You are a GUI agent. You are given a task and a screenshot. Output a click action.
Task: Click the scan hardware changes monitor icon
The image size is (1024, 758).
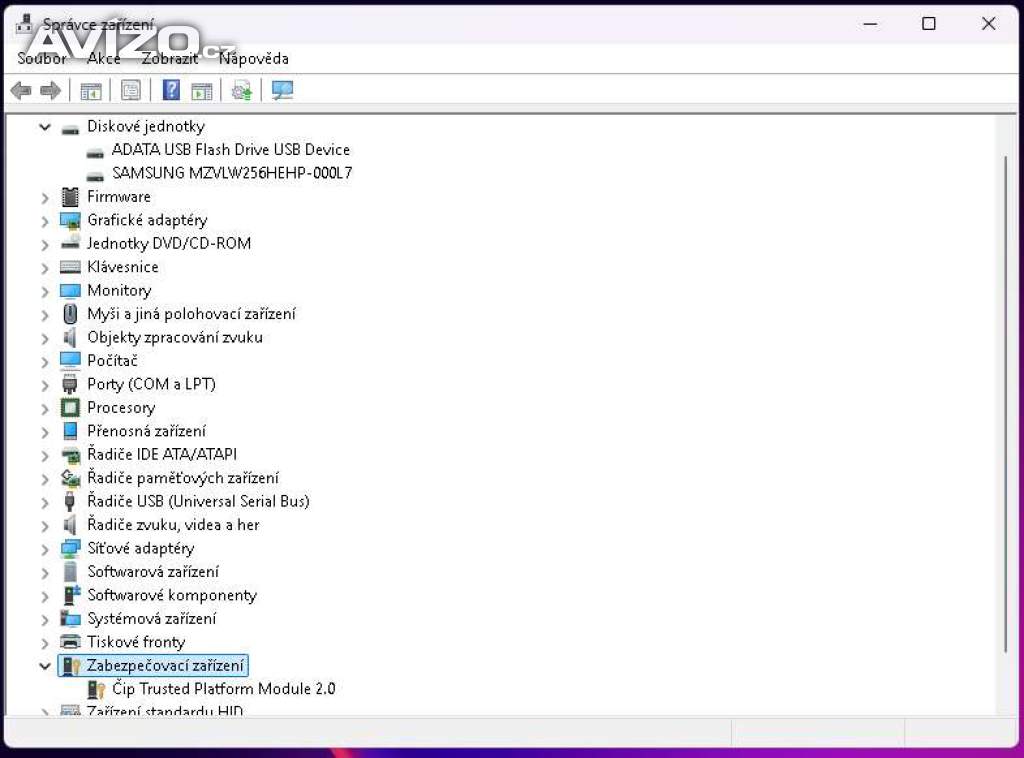point(282,90)
